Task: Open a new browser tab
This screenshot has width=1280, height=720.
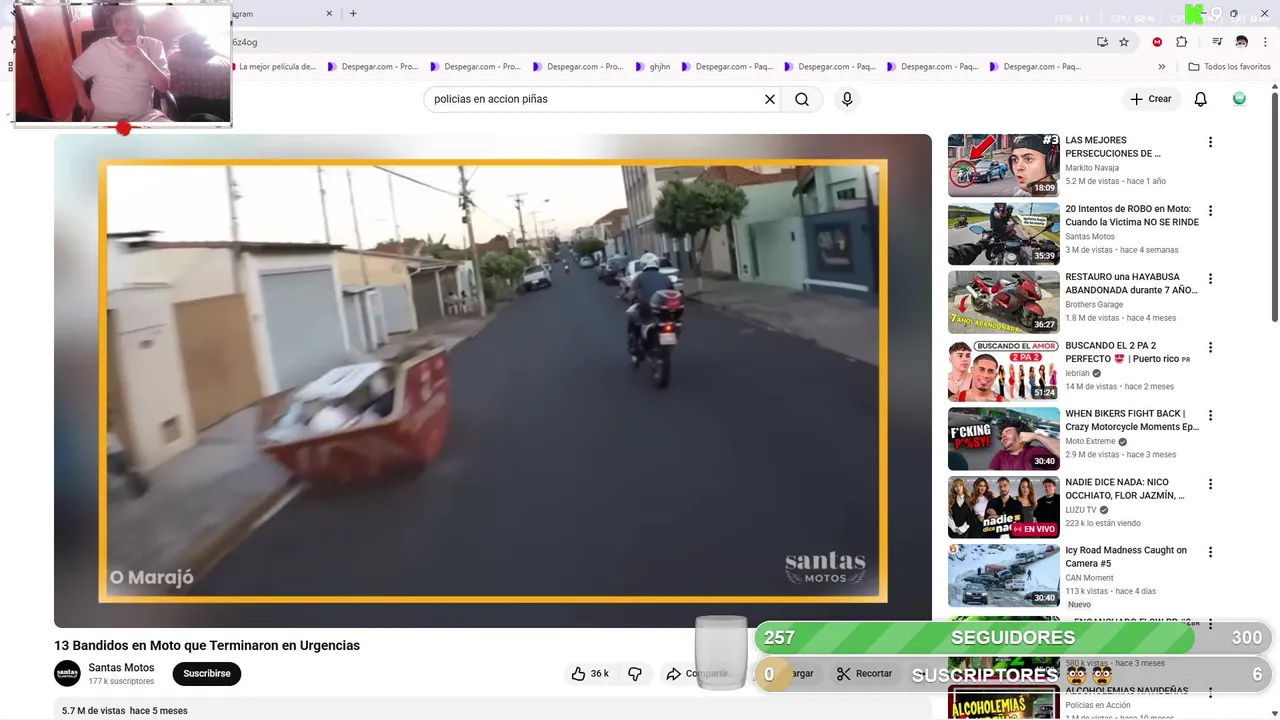Action: click(353, 14)
